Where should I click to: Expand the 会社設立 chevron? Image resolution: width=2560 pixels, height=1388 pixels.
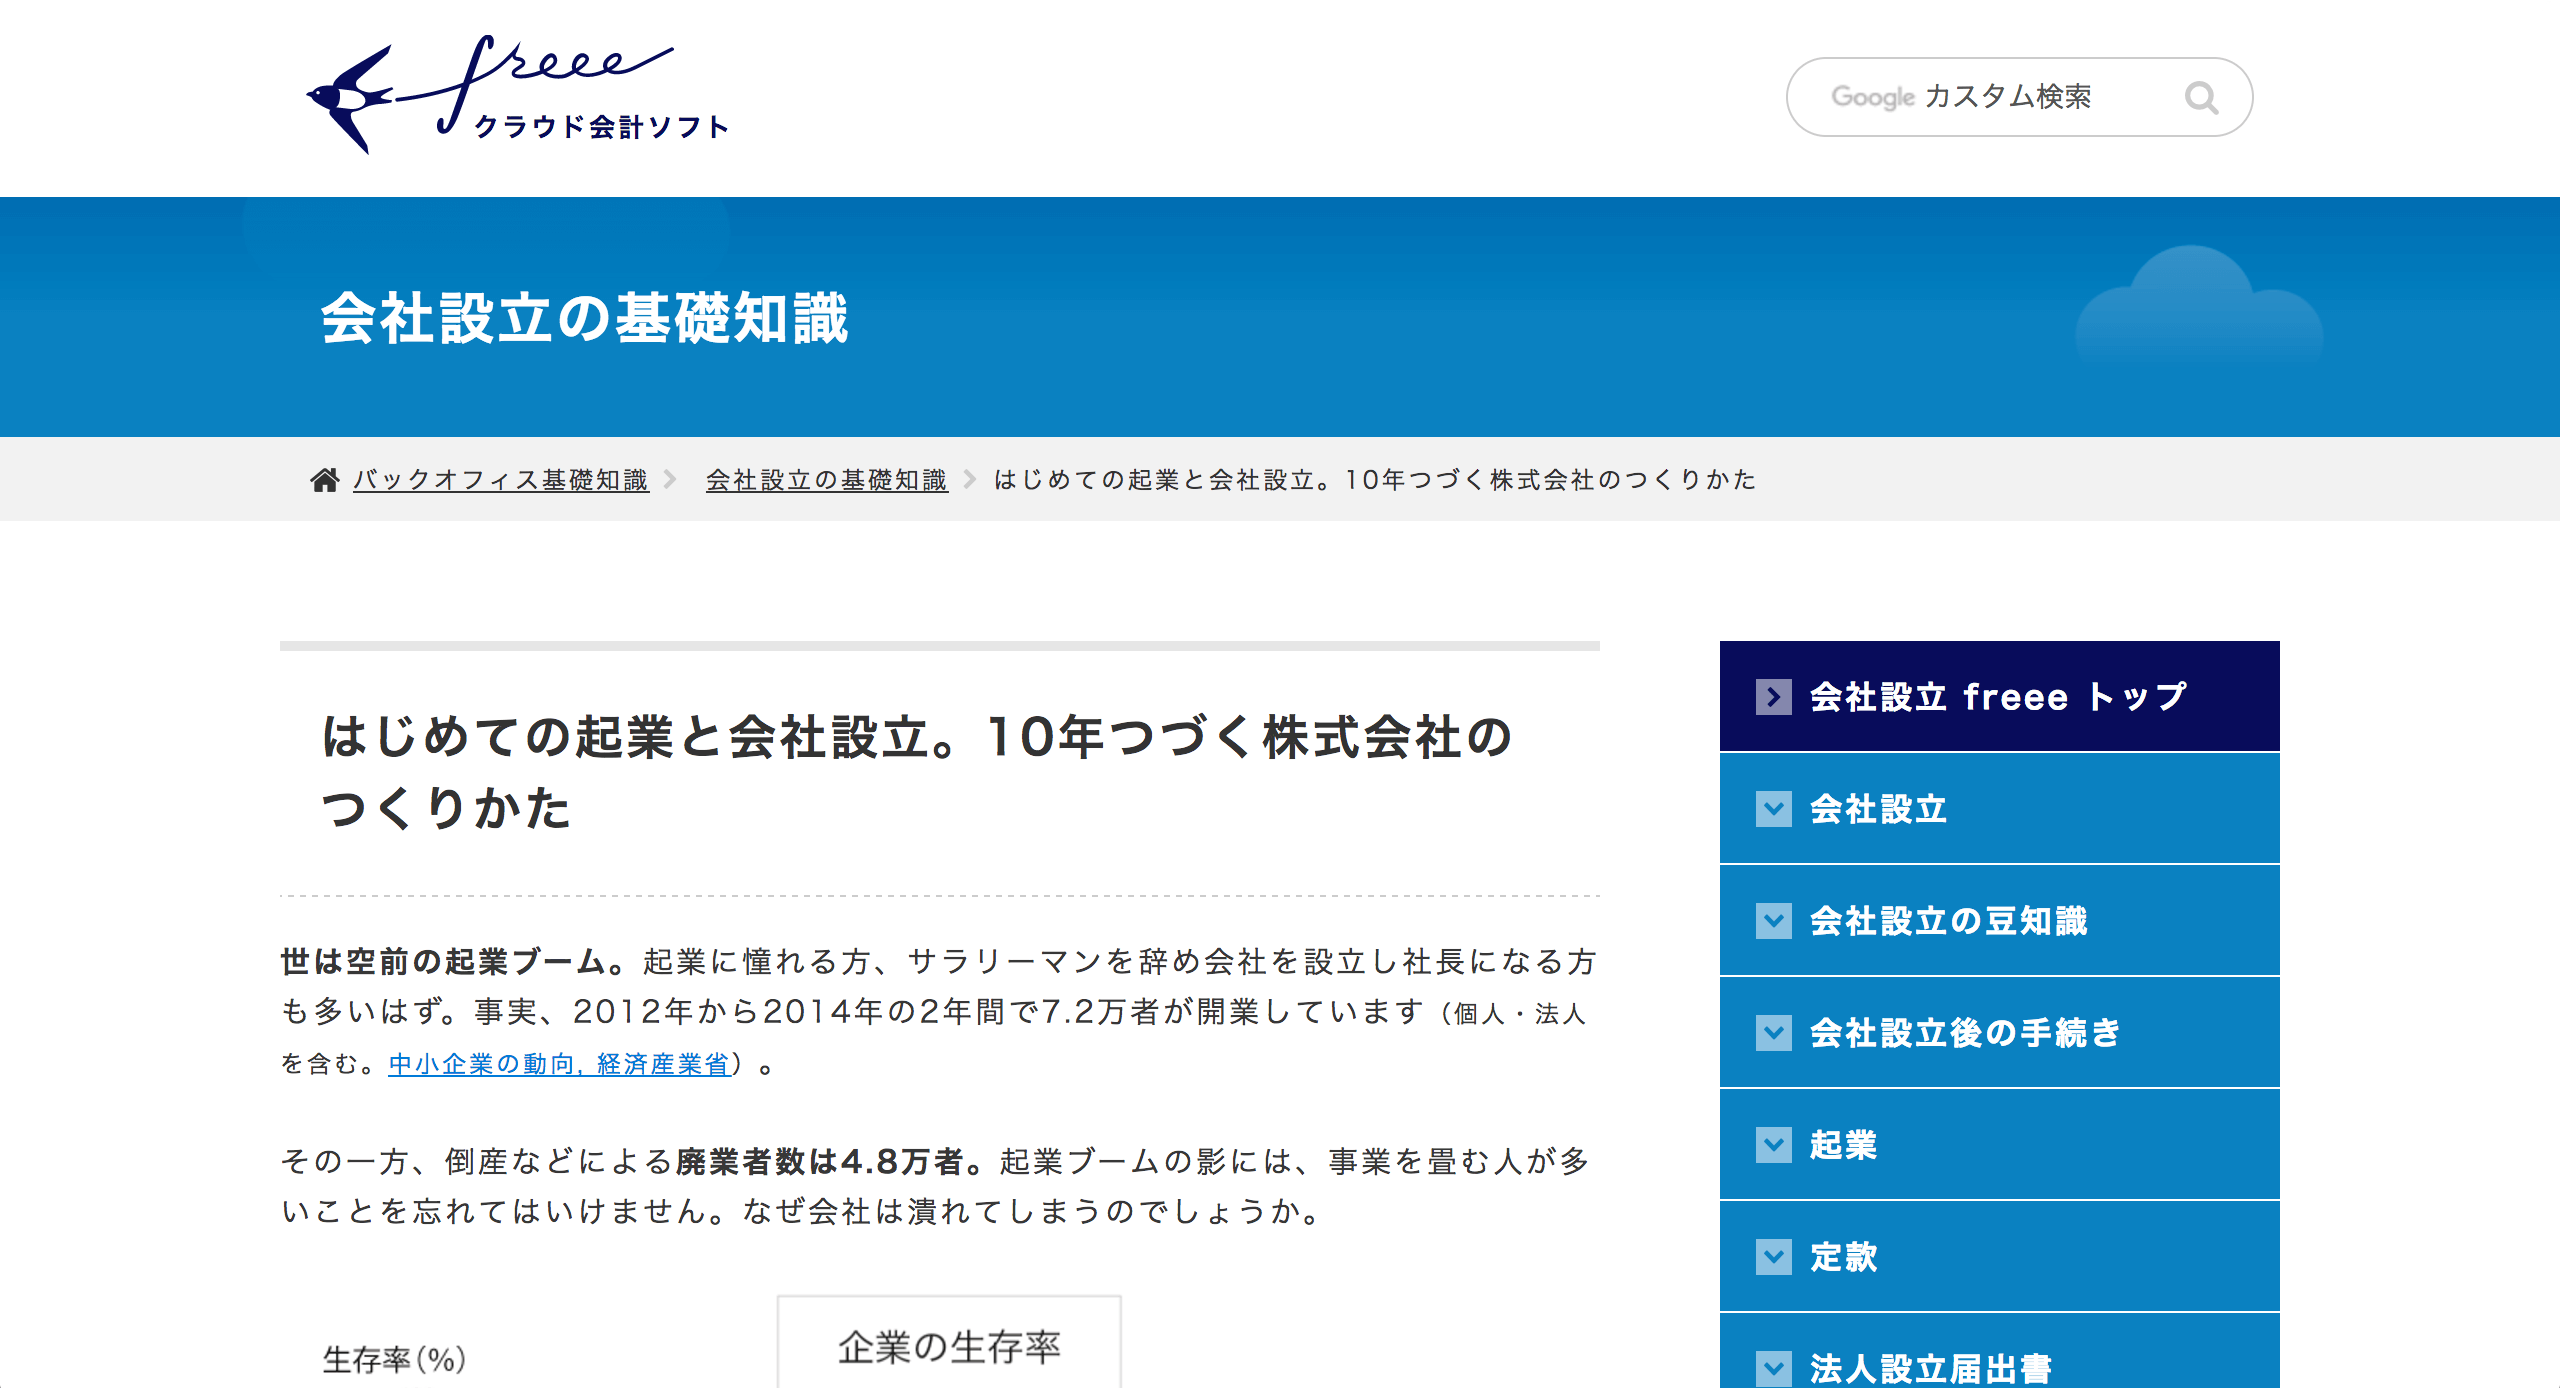(1774, 809)
